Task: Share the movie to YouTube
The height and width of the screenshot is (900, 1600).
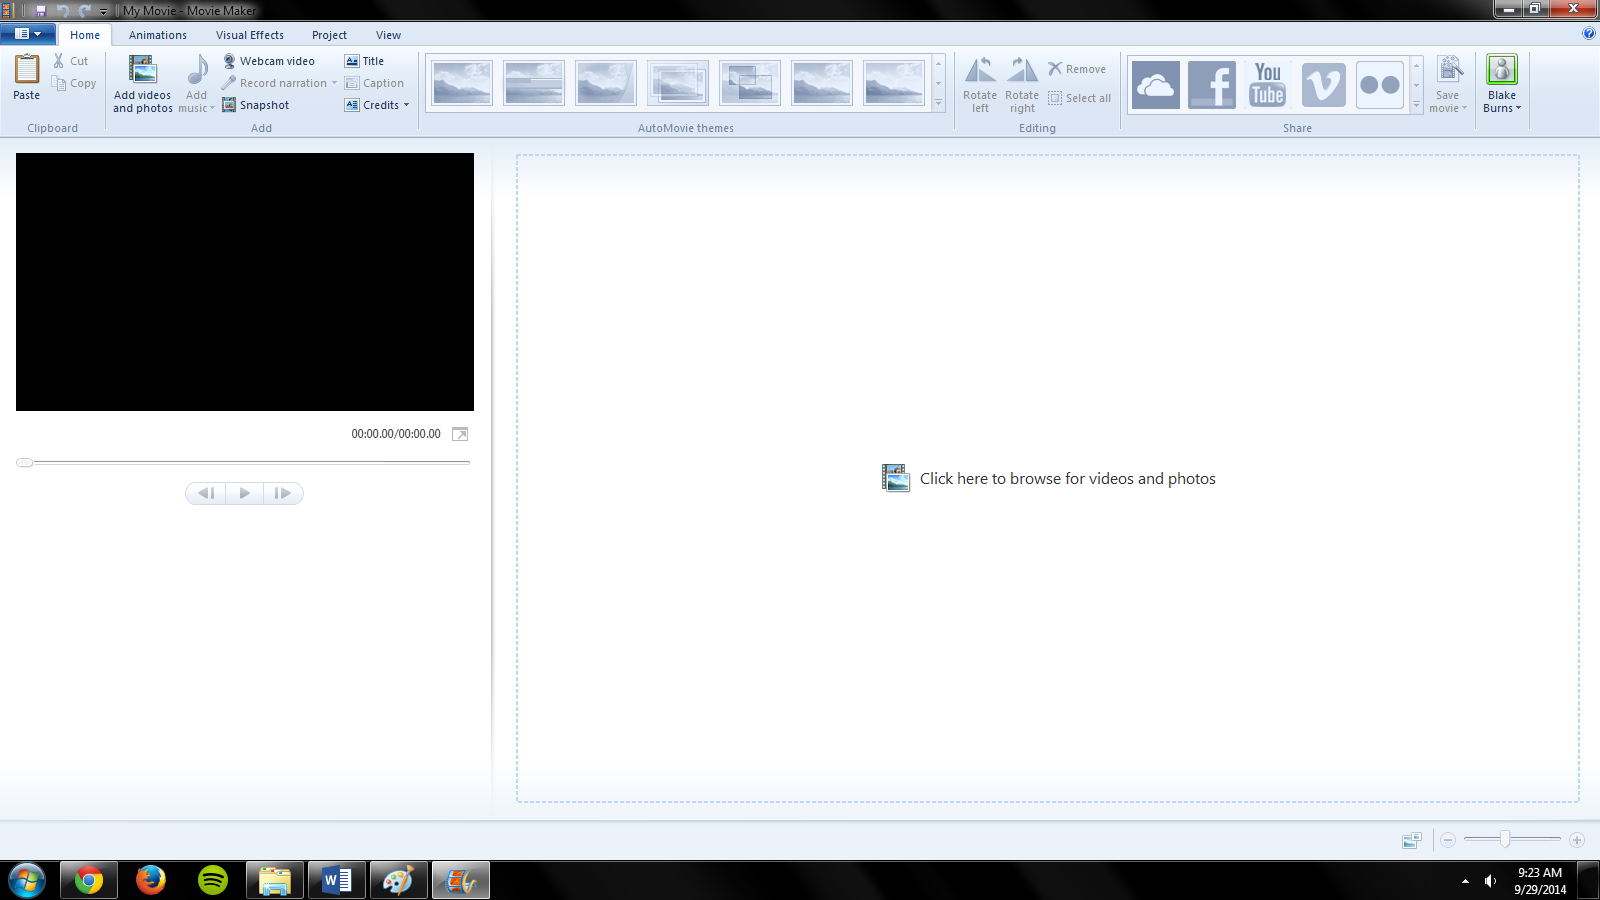Action: tap(1268, 83)
